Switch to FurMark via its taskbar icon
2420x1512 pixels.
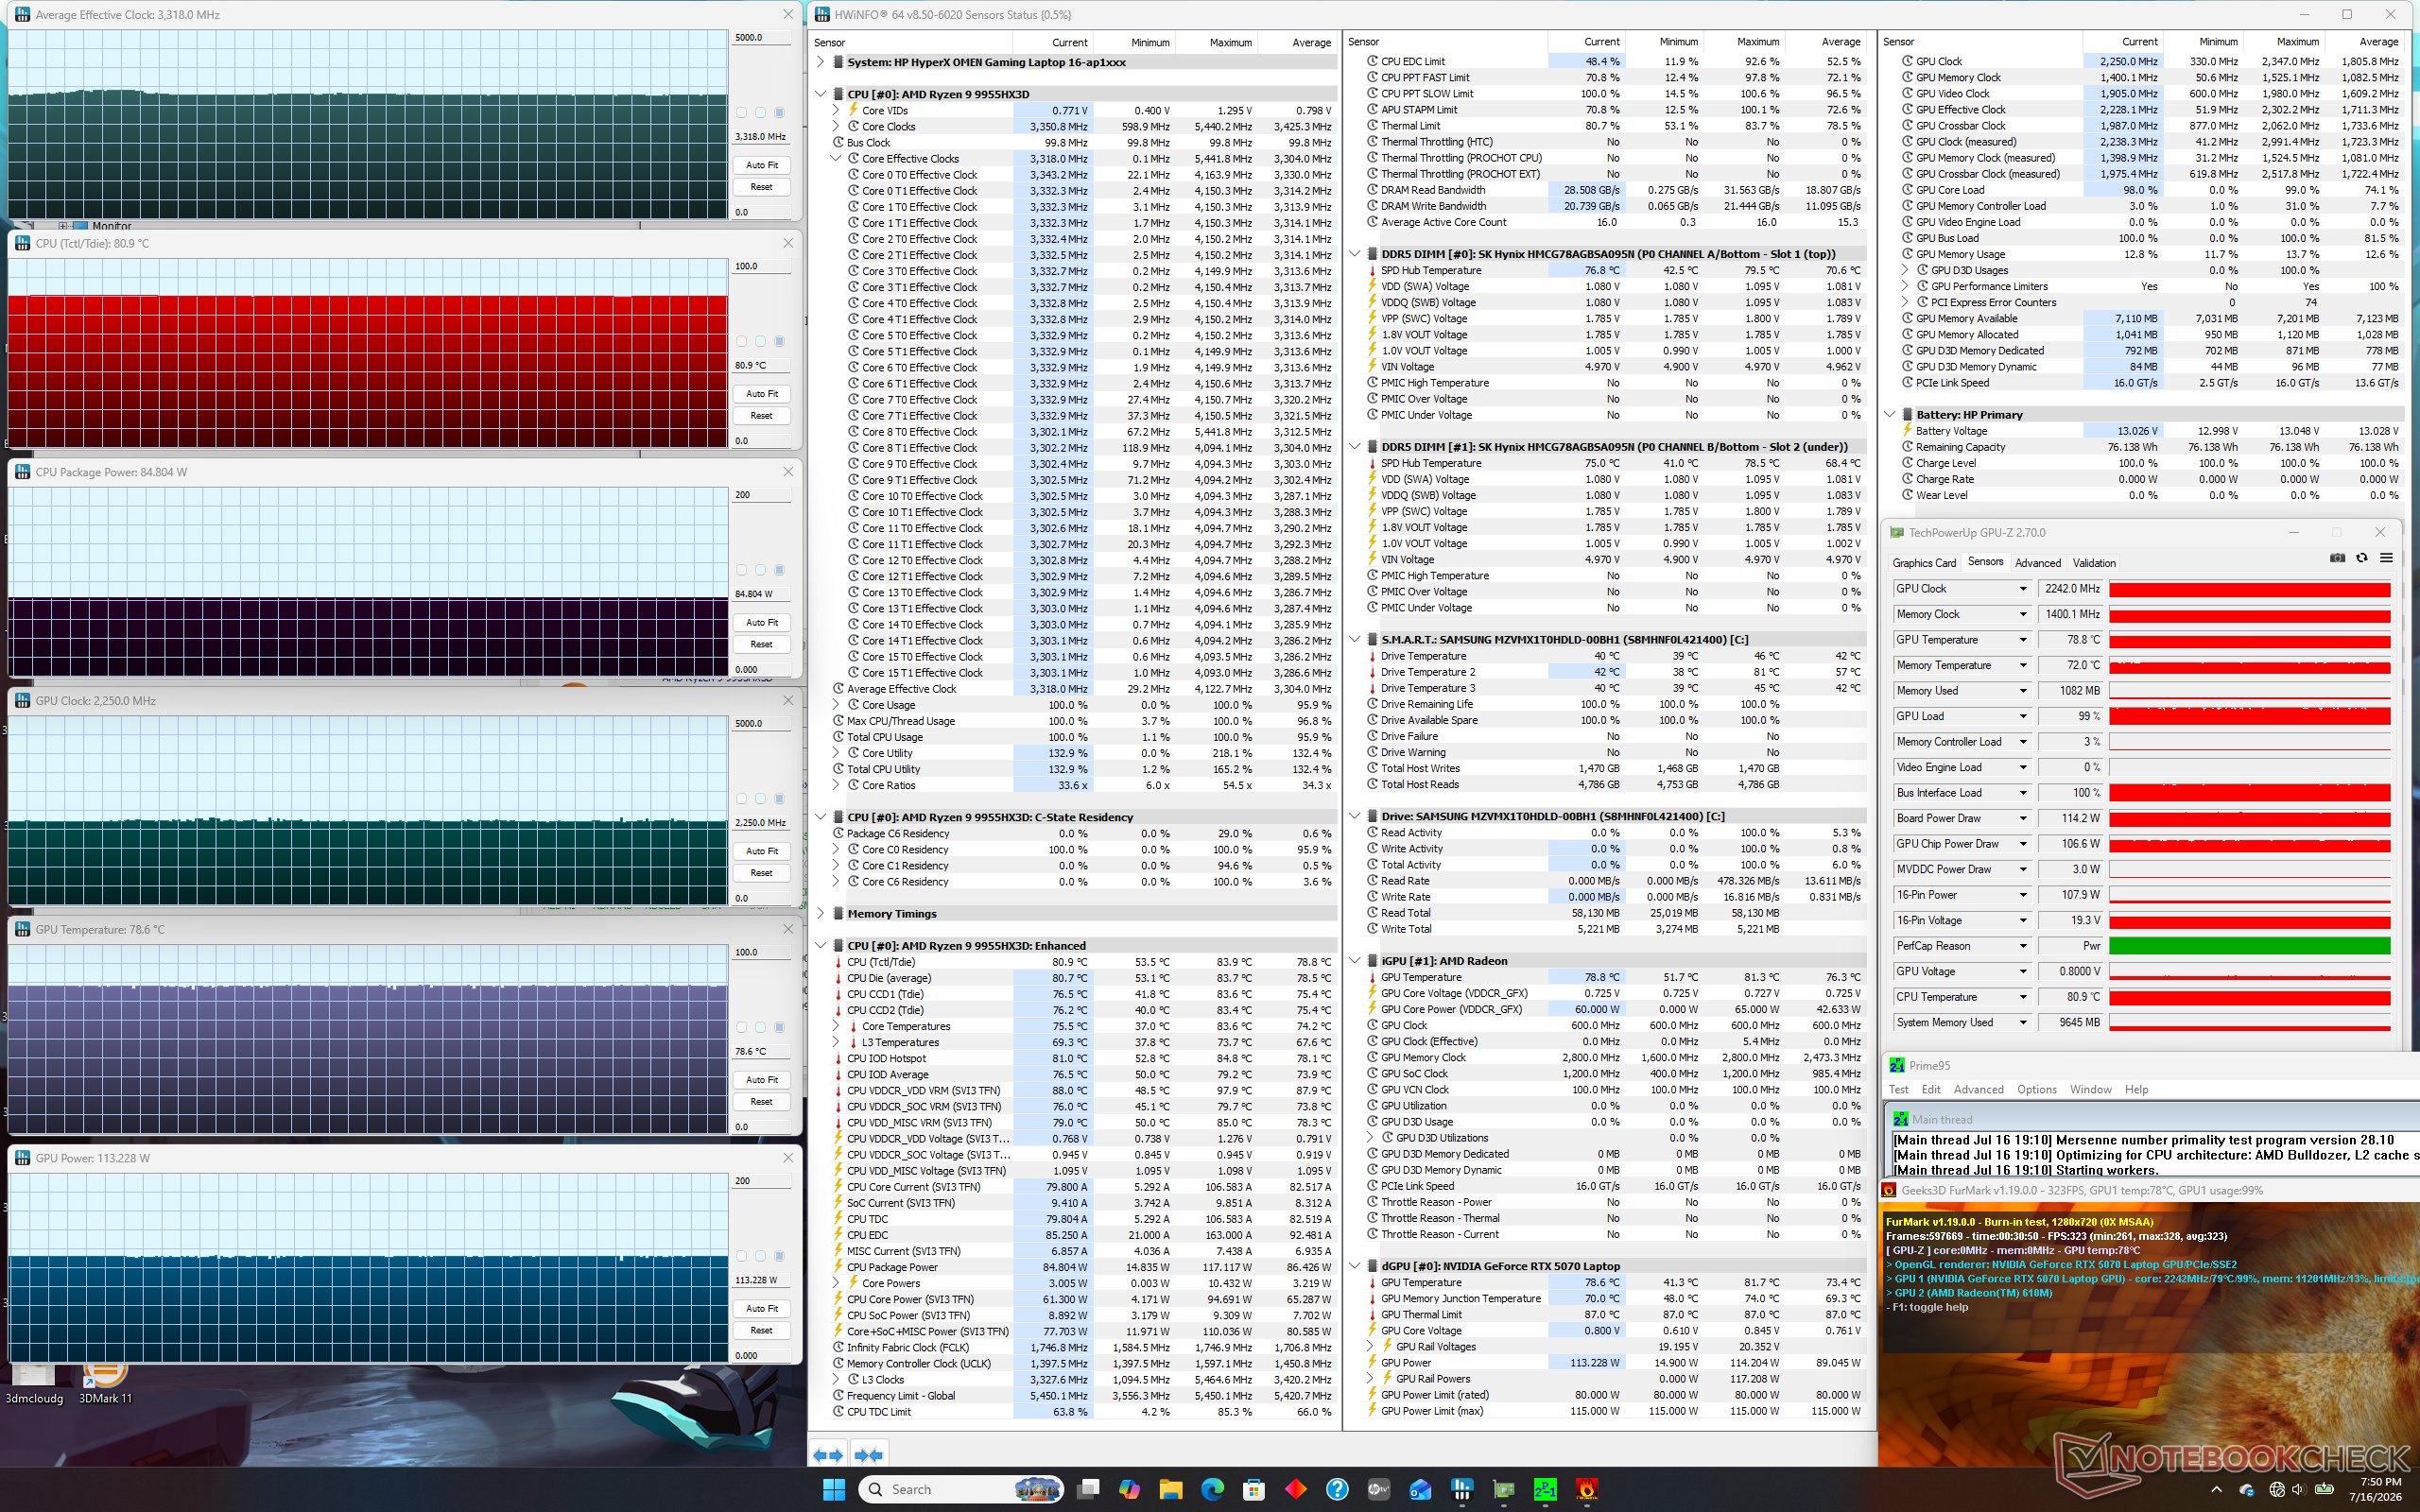tap(1586, 1489)
